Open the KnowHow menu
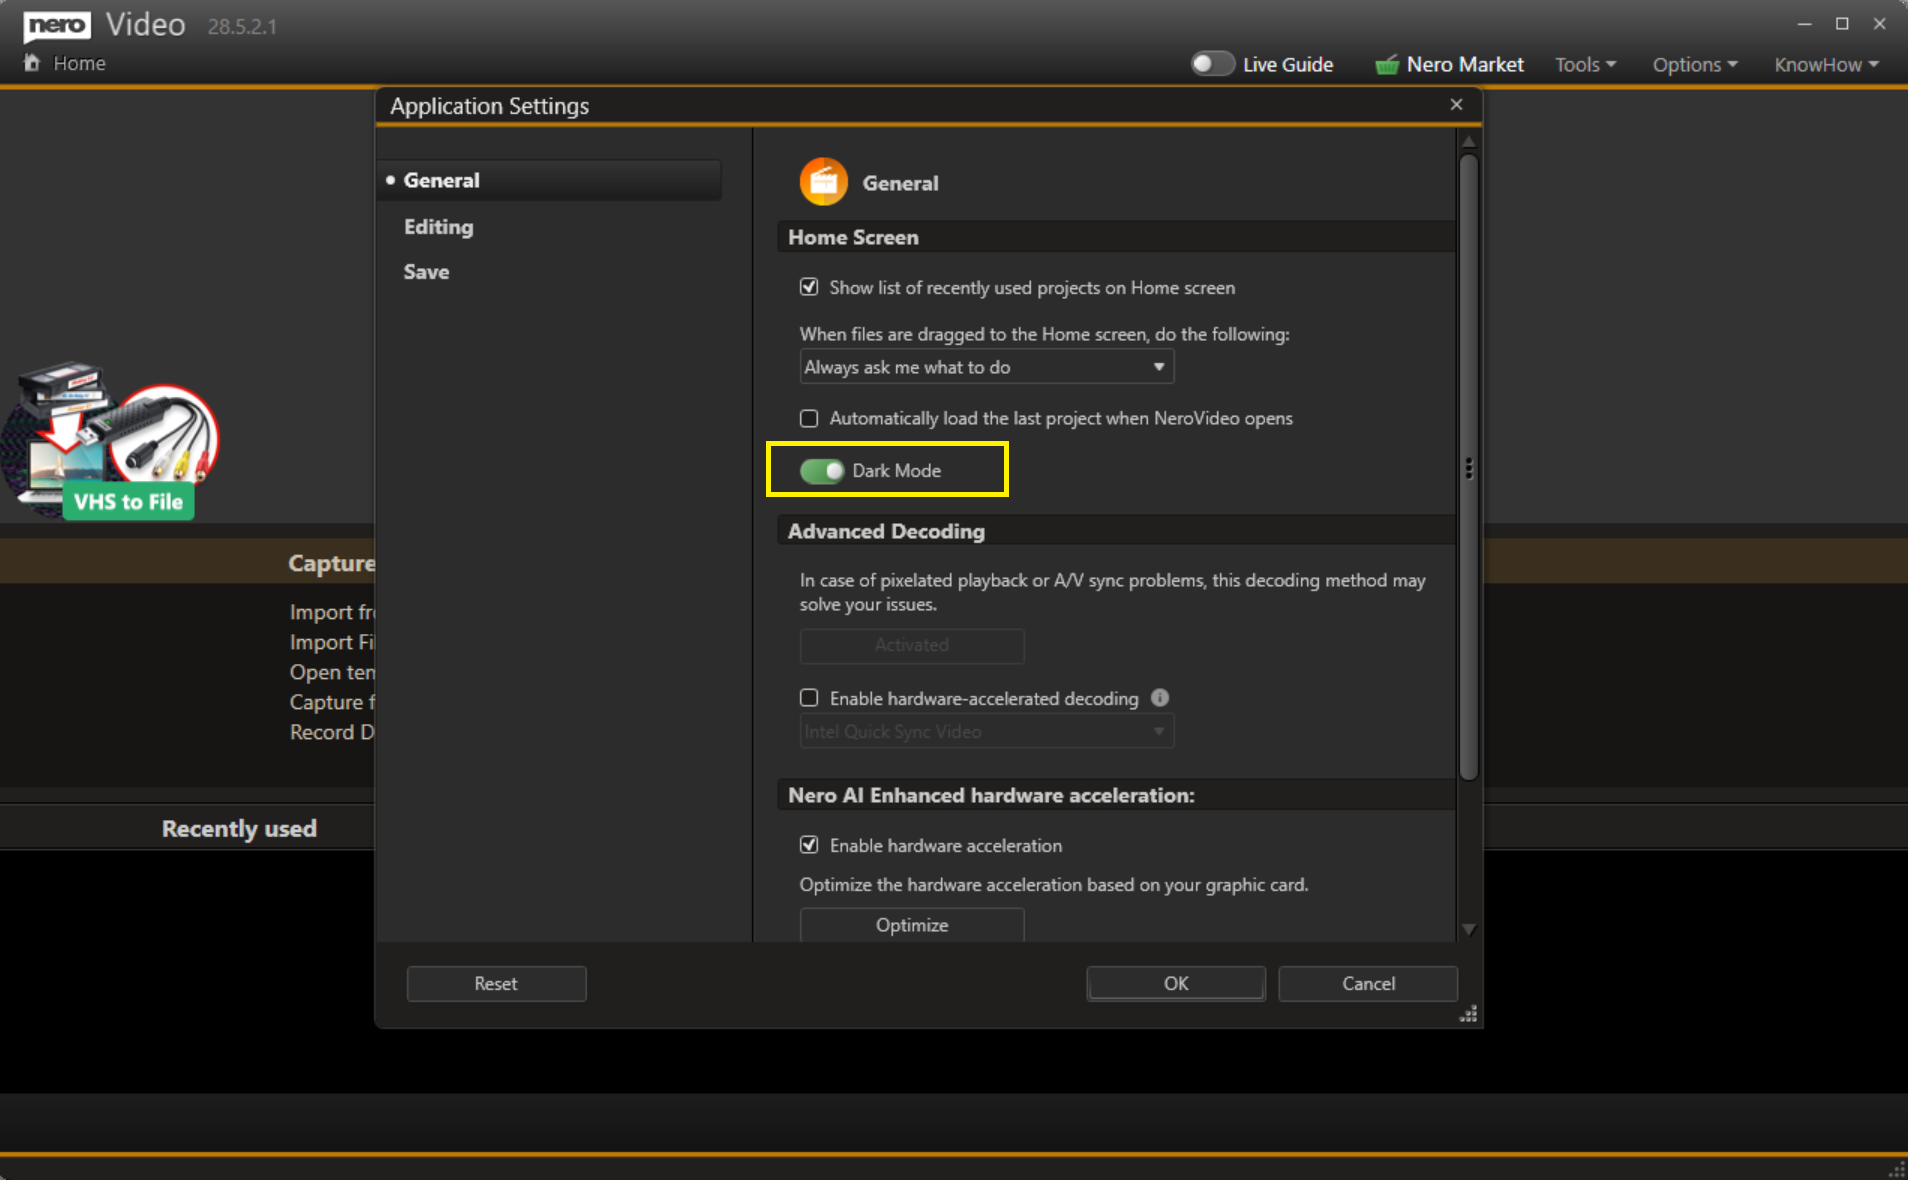The image size is (1908, 1180). 1827,65
